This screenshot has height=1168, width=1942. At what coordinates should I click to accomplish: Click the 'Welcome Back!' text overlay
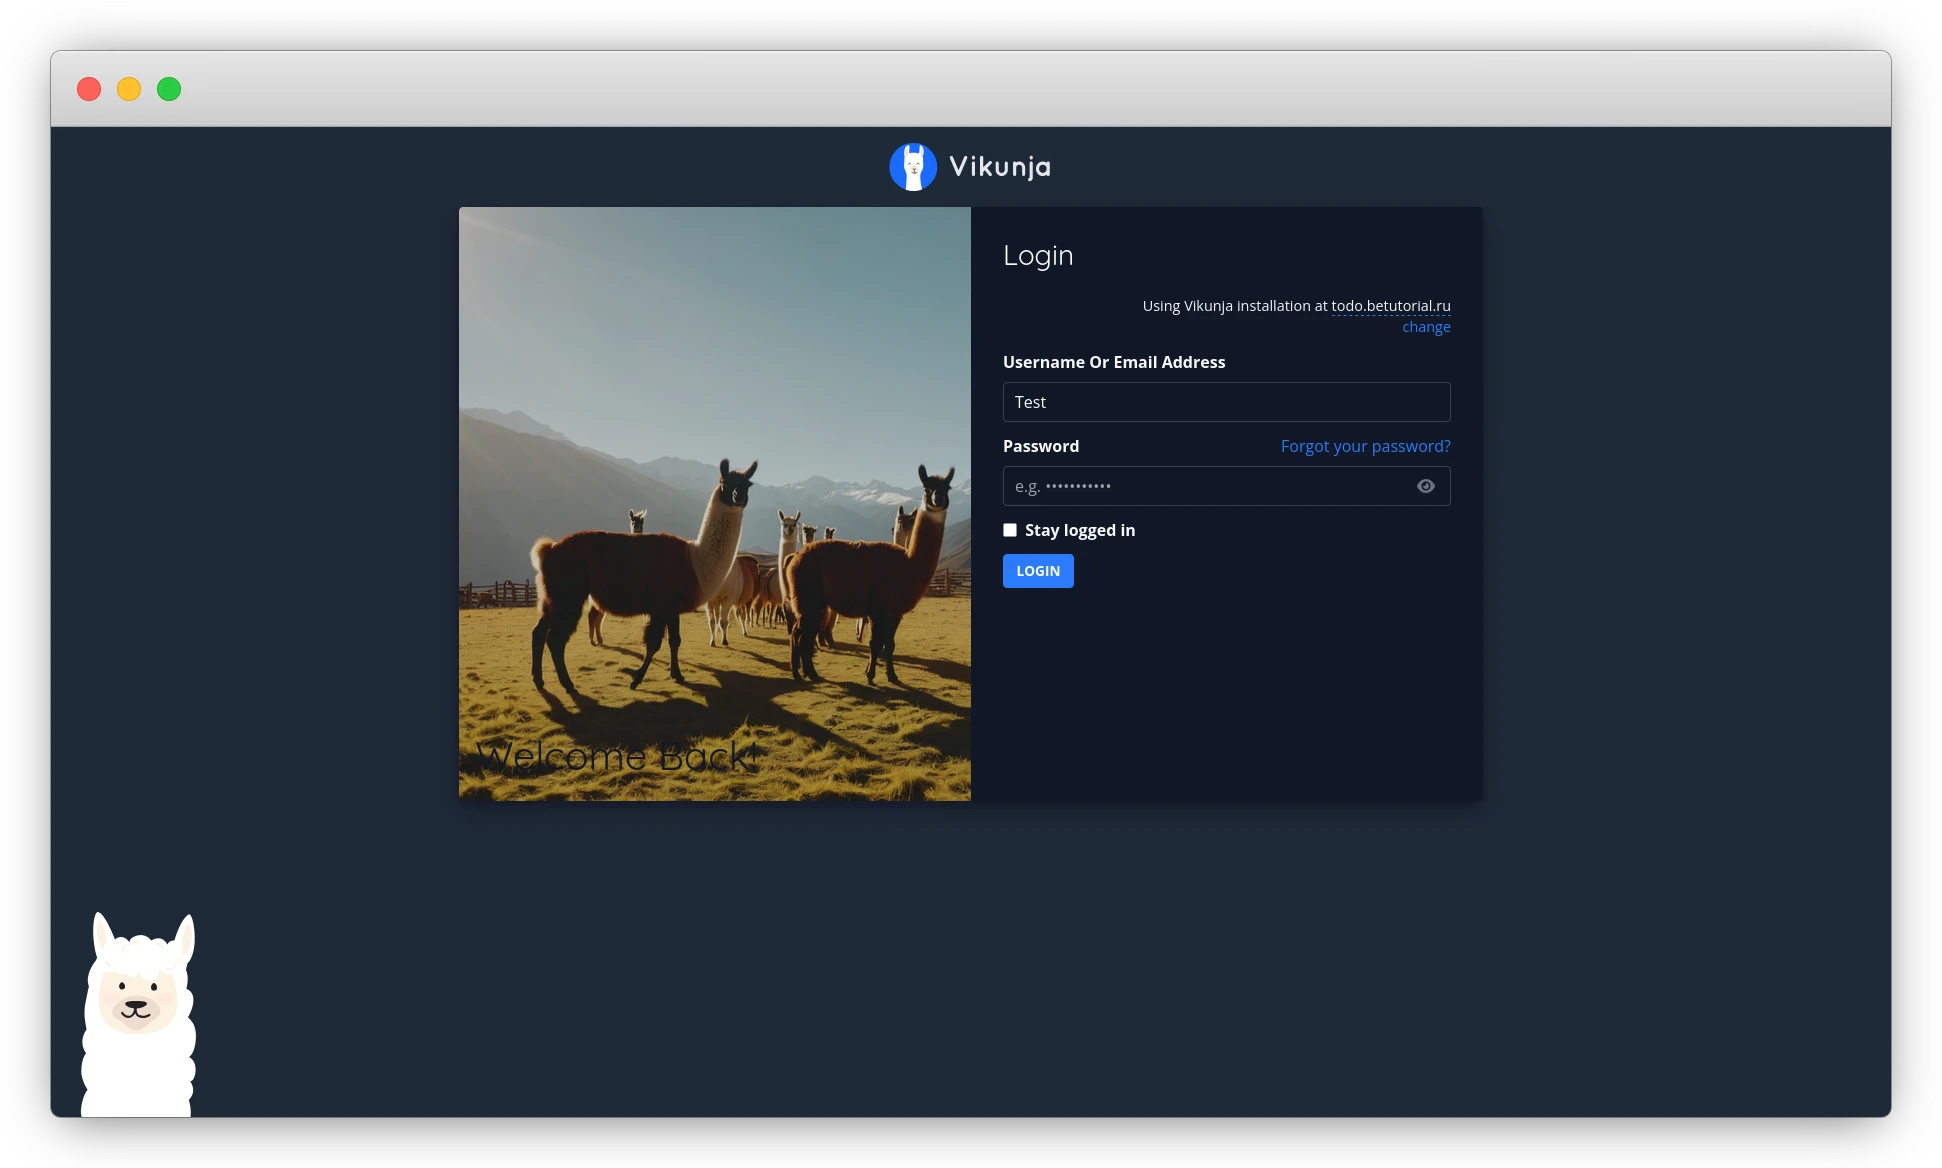click(618, 756)
